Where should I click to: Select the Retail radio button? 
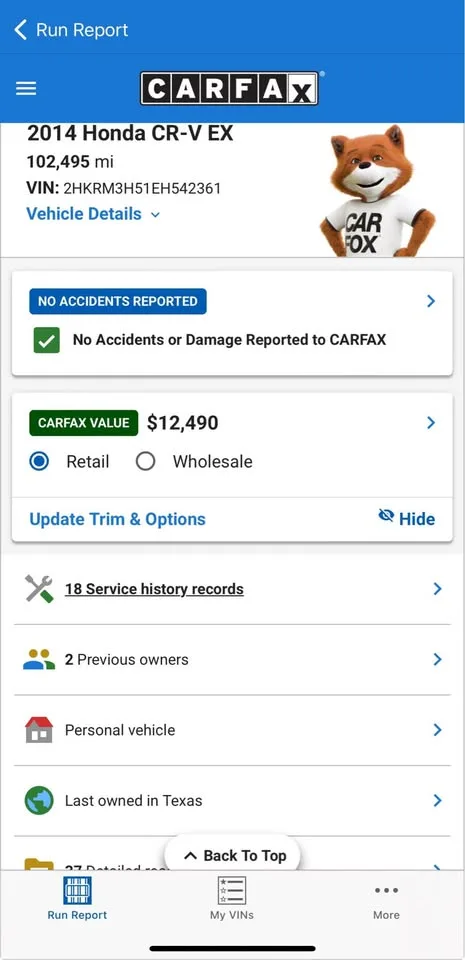(39, 462)
